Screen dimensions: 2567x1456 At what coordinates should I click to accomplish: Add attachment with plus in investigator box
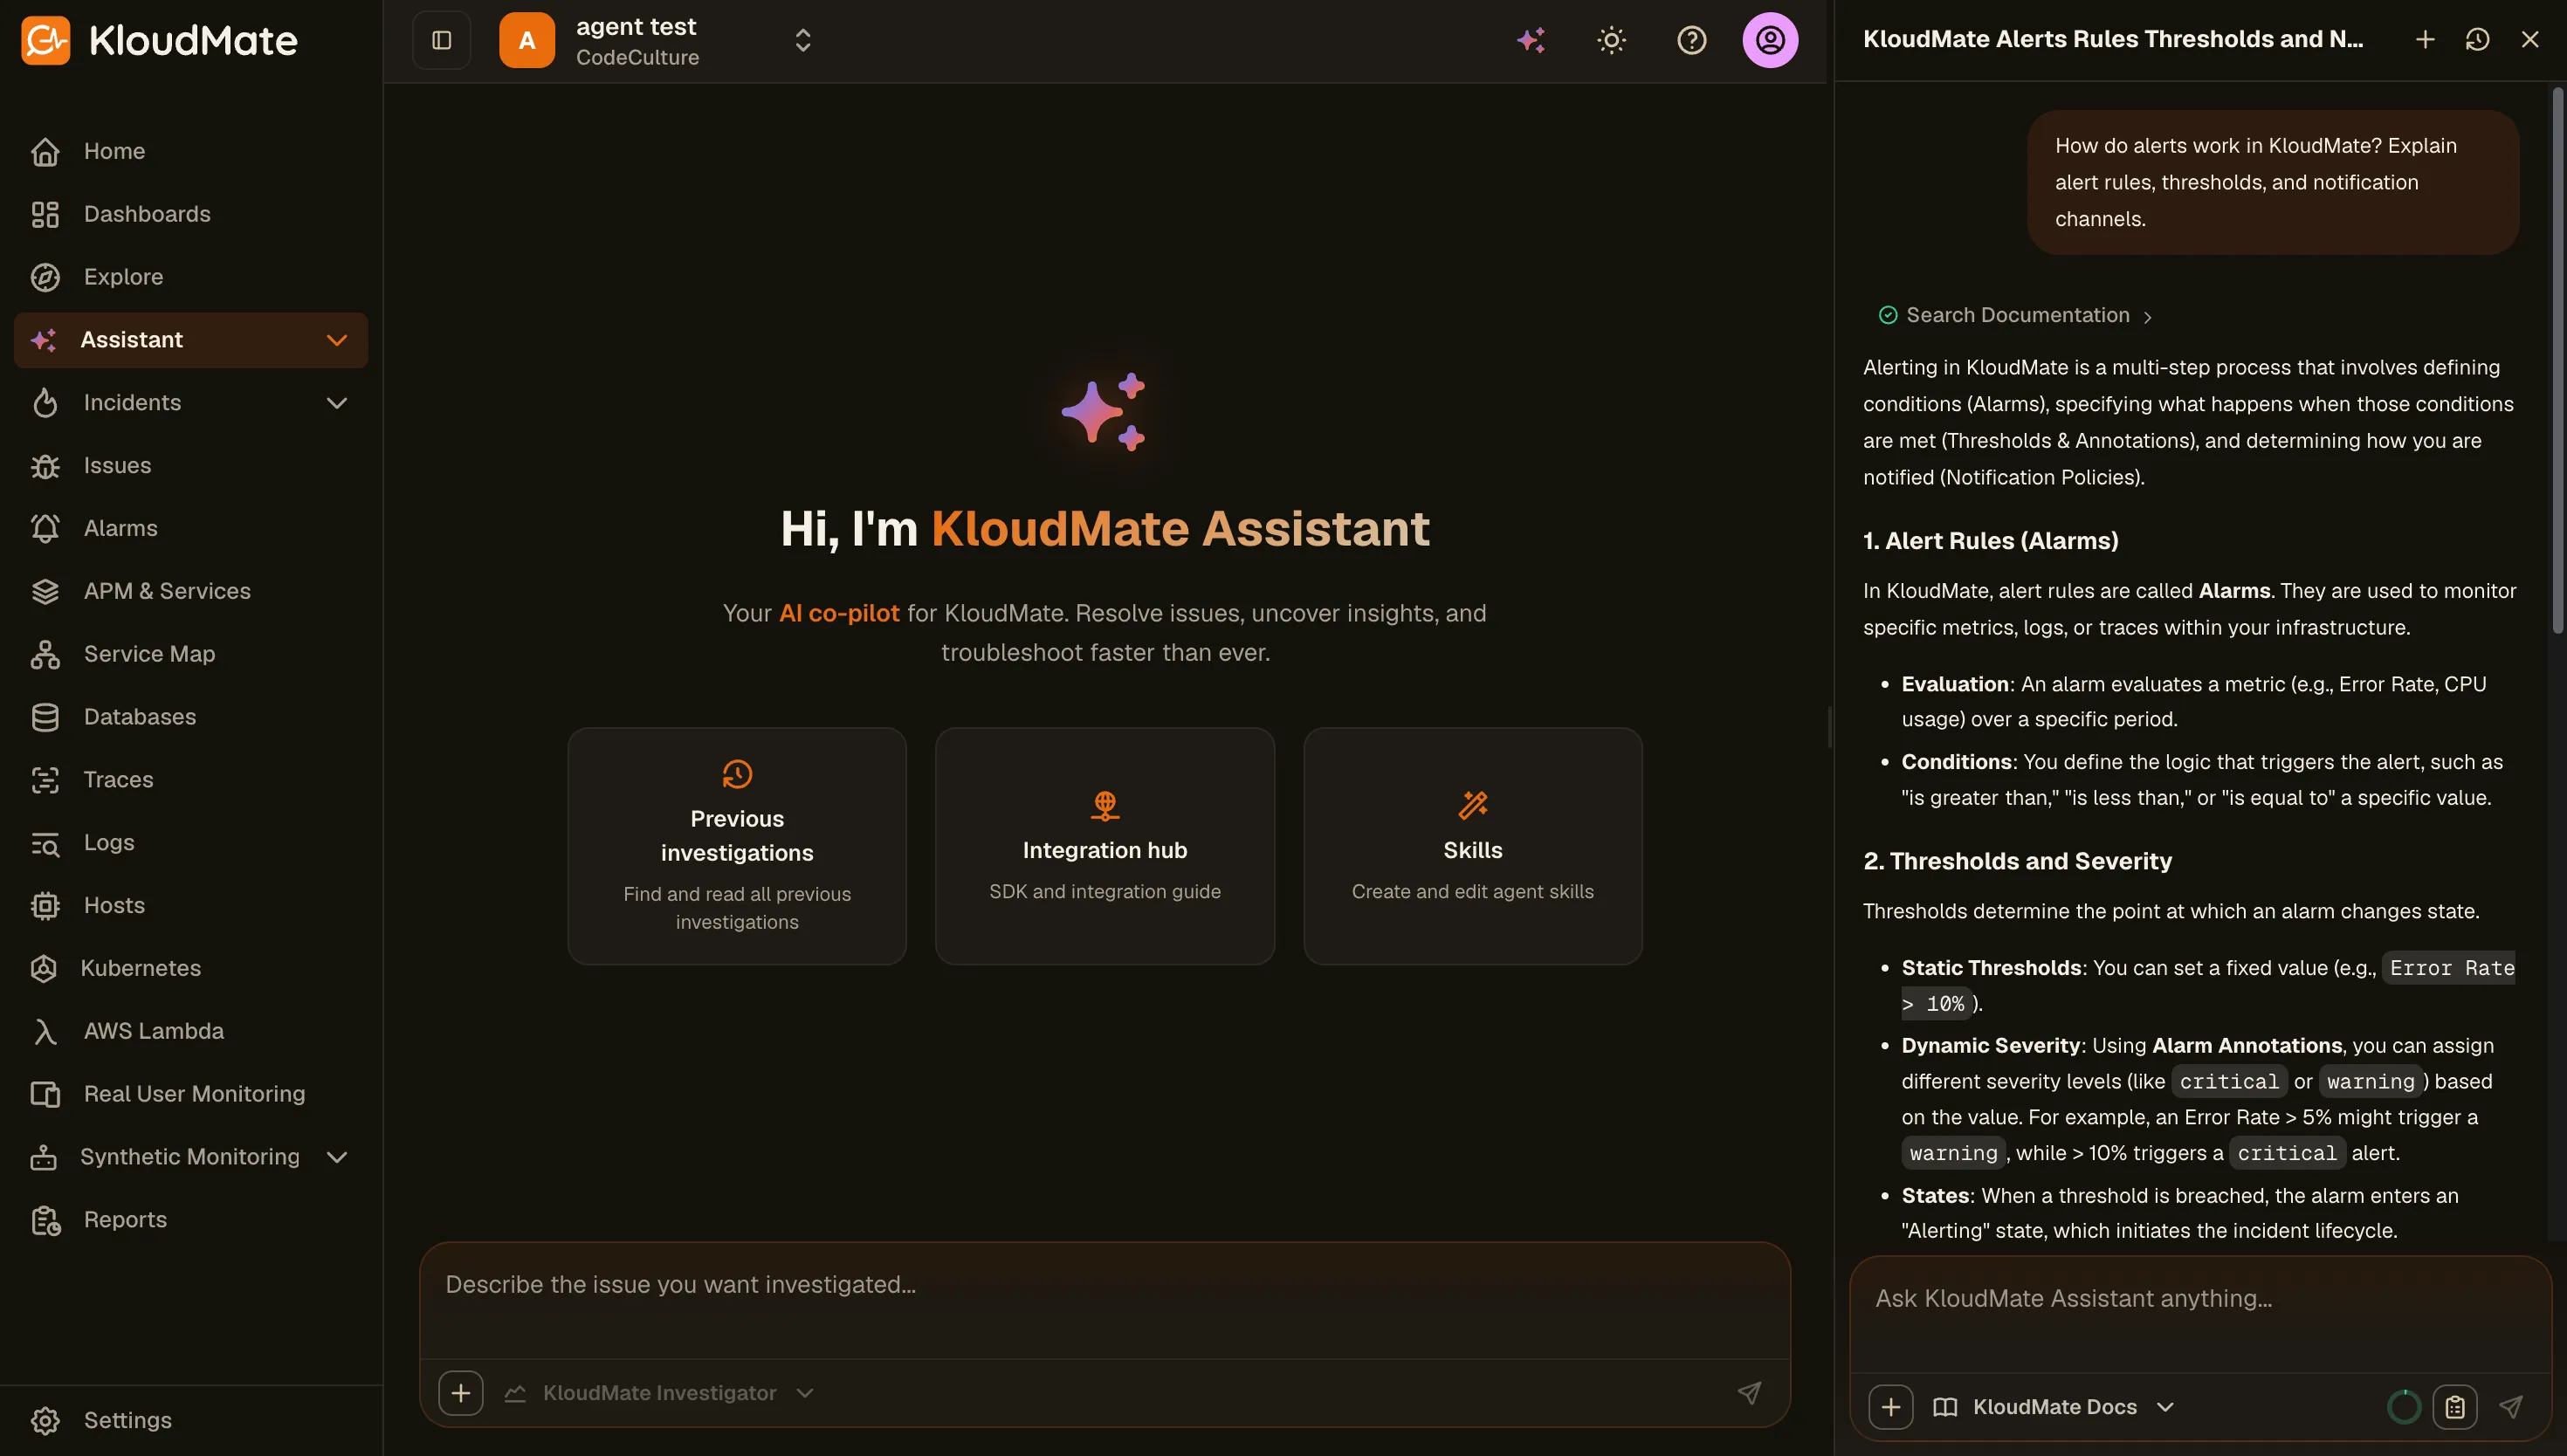460,1393
